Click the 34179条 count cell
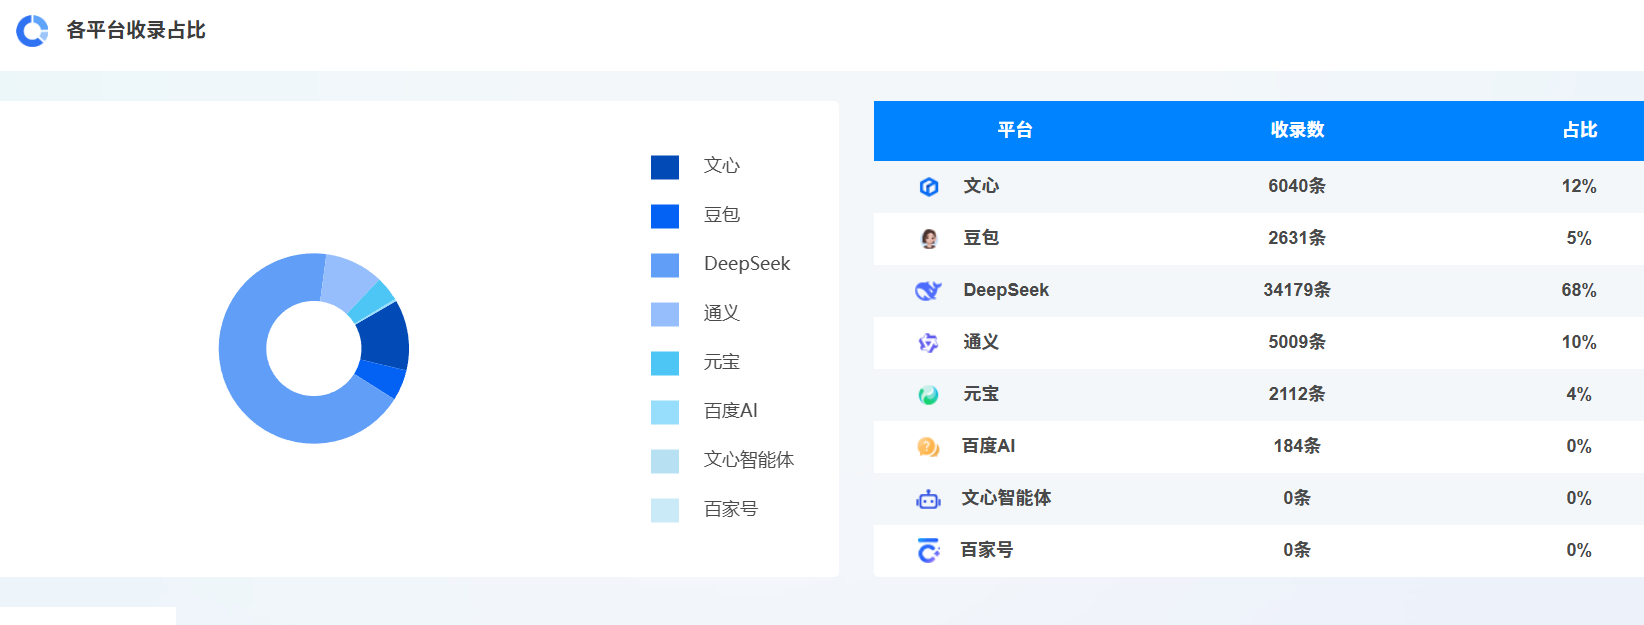1644x625 pixels. [x=1297, y=290]
